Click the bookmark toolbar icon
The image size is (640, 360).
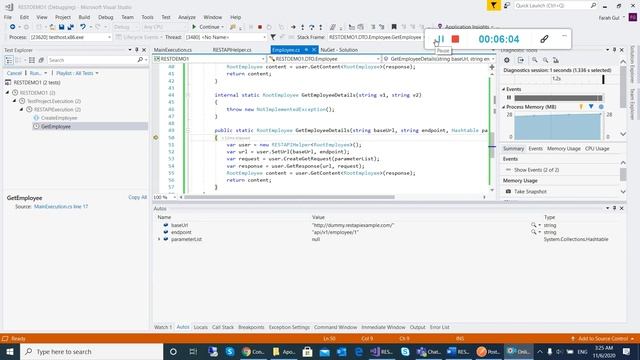coord(394,27)
